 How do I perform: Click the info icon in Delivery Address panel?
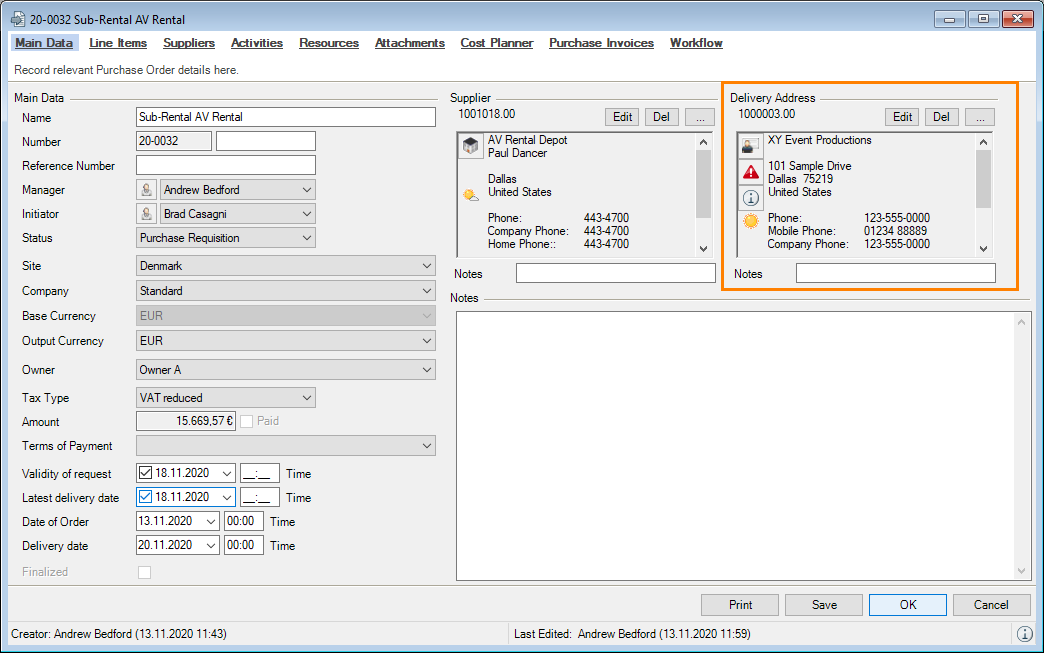coord(751,197)
